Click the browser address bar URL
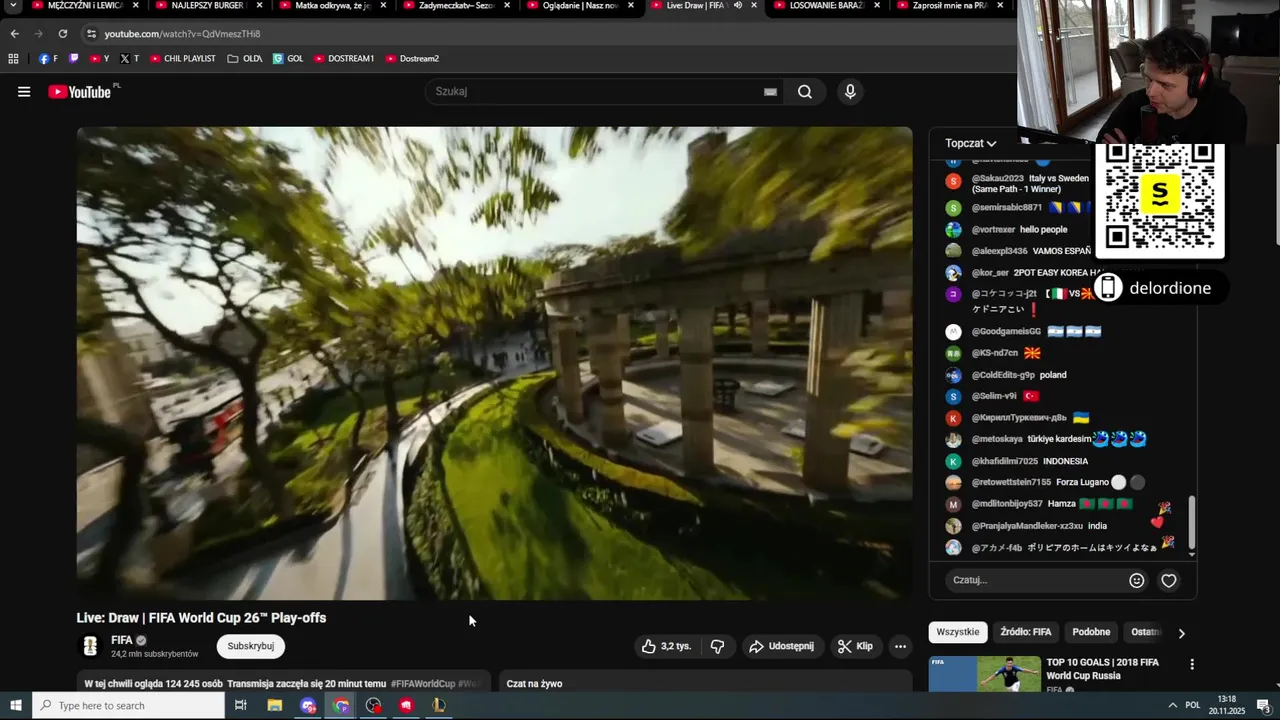This screenshot has width=1280, height=720. 182,34
